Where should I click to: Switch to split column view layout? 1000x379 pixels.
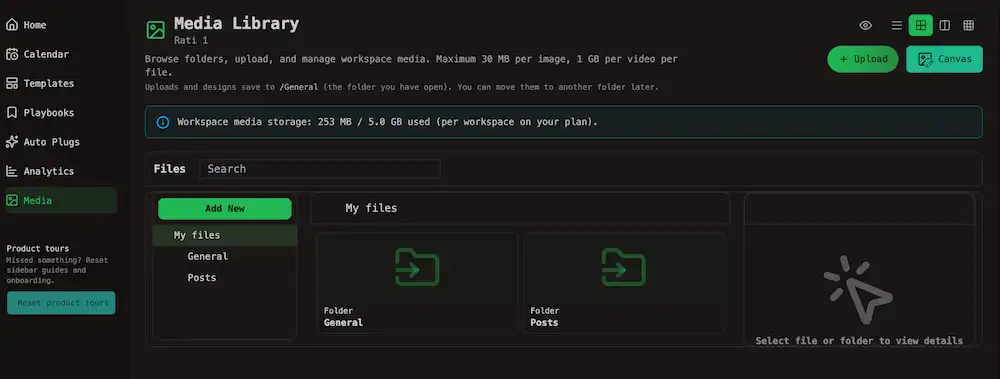(945, 26)
